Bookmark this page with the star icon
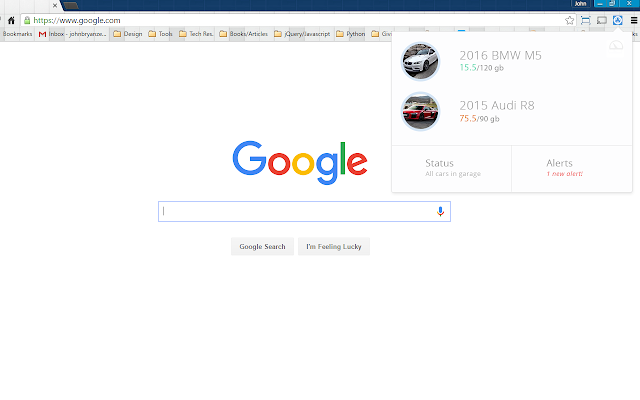The image size is (640, 400). (569, 20)
